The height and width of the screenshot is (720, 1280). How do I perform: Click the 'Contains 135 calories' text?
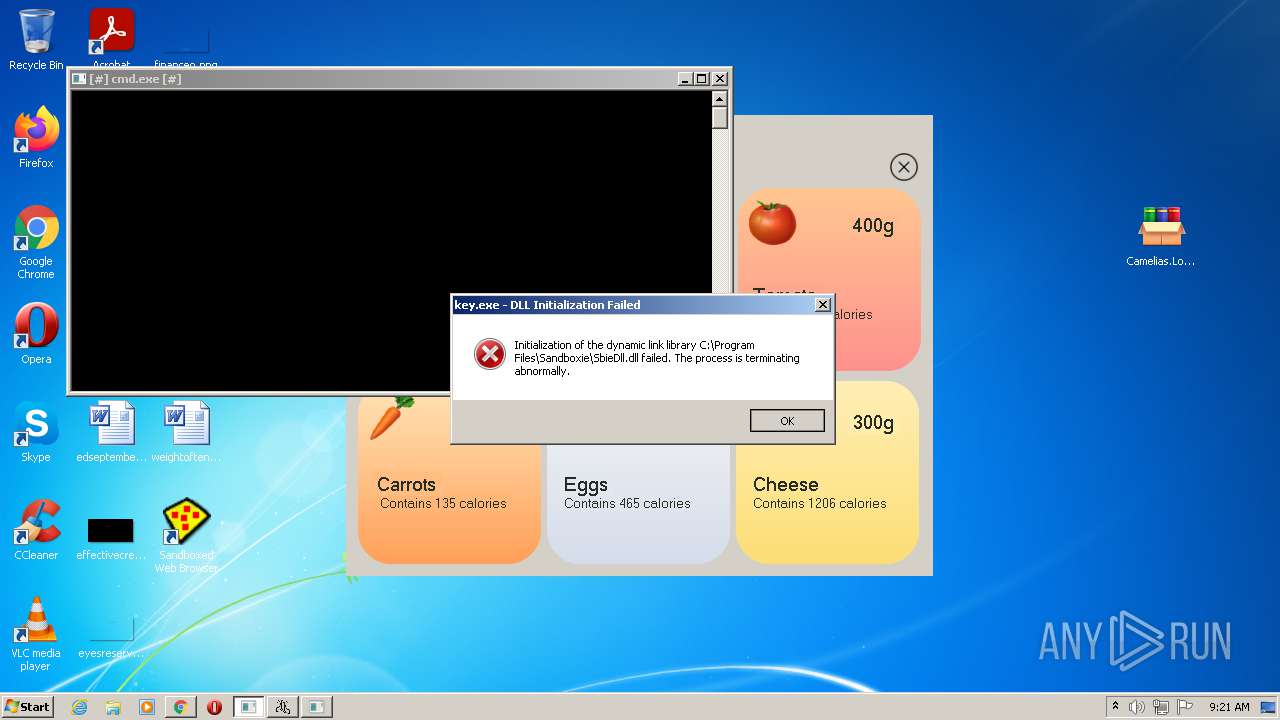click(443, 503)
